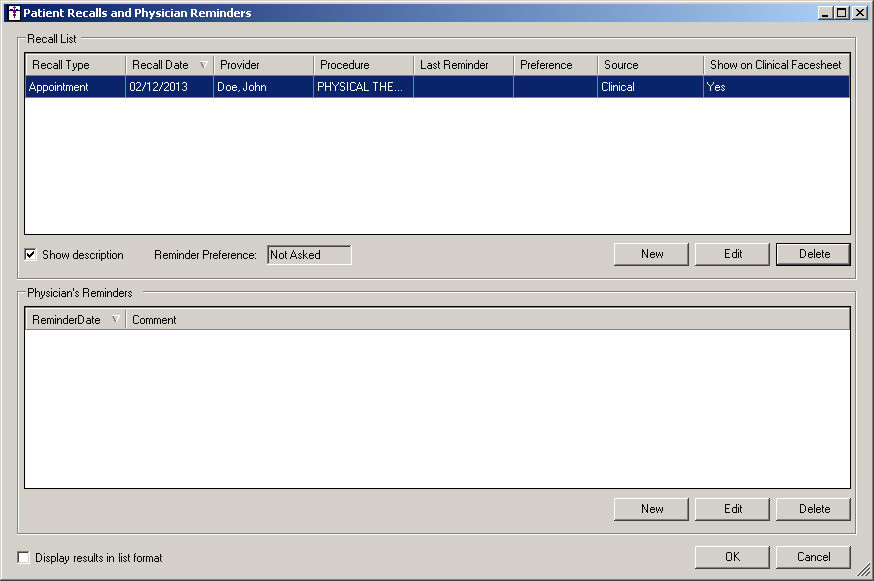Click the ReminderDate sort arrow

116,320
